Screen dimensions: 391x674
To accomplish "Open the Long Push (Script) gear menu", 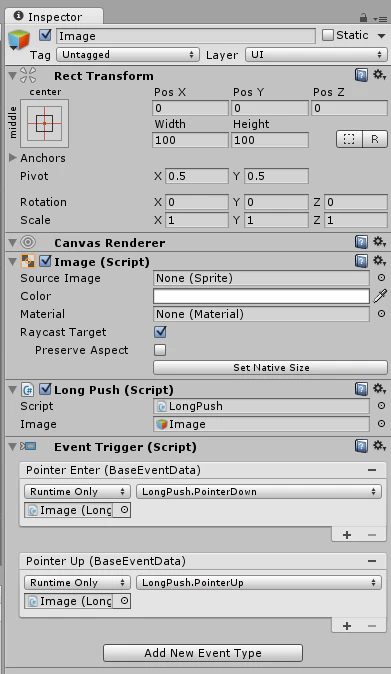I will [379, 389].
